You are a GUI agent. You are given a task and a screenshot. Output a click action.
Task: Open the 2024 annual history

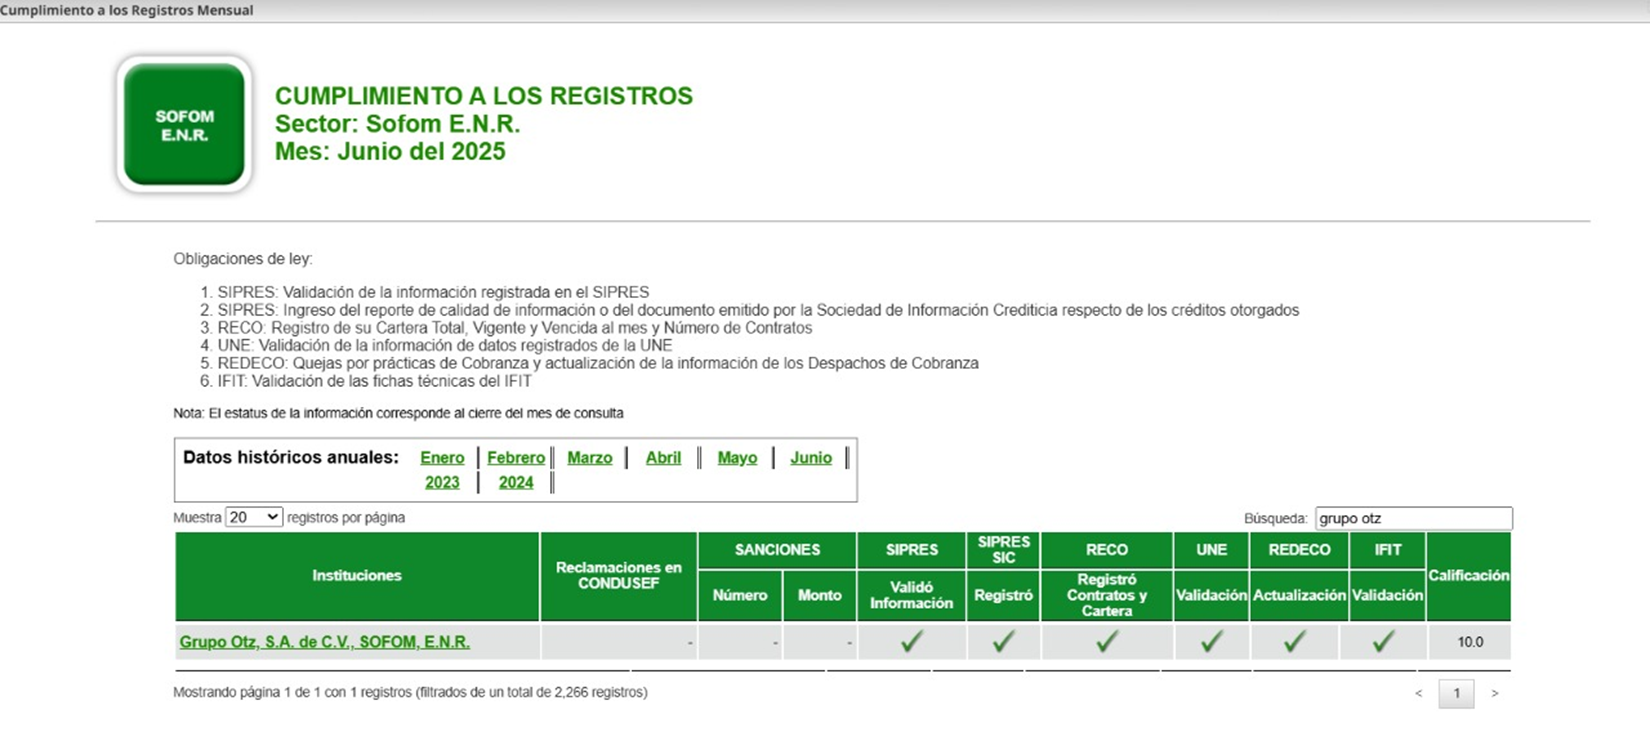pyautogui.click(x=516, y=482)
